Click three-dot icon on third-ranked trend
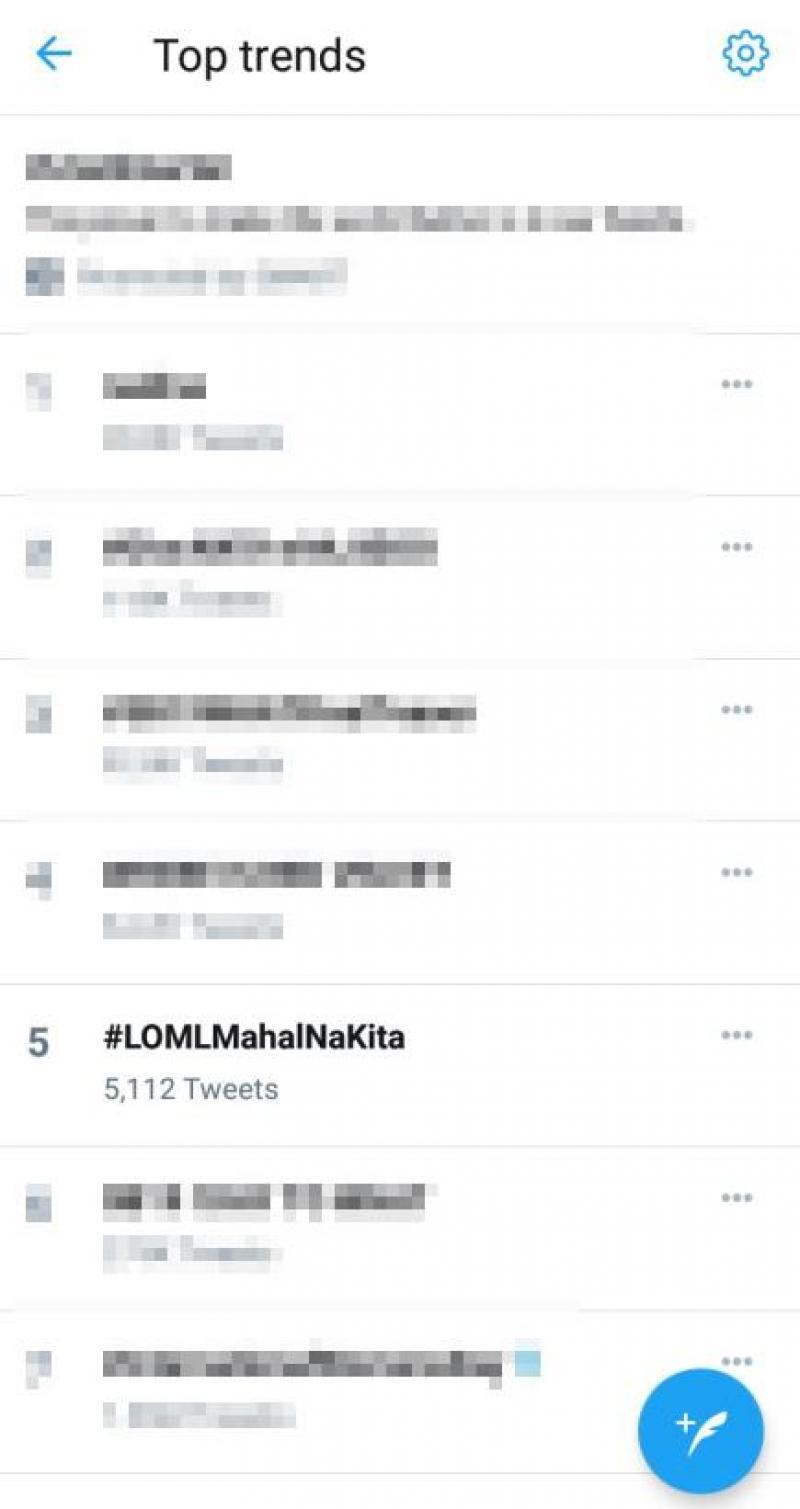The width and height of the screenshot is (800, 1509). pos(736,710)
